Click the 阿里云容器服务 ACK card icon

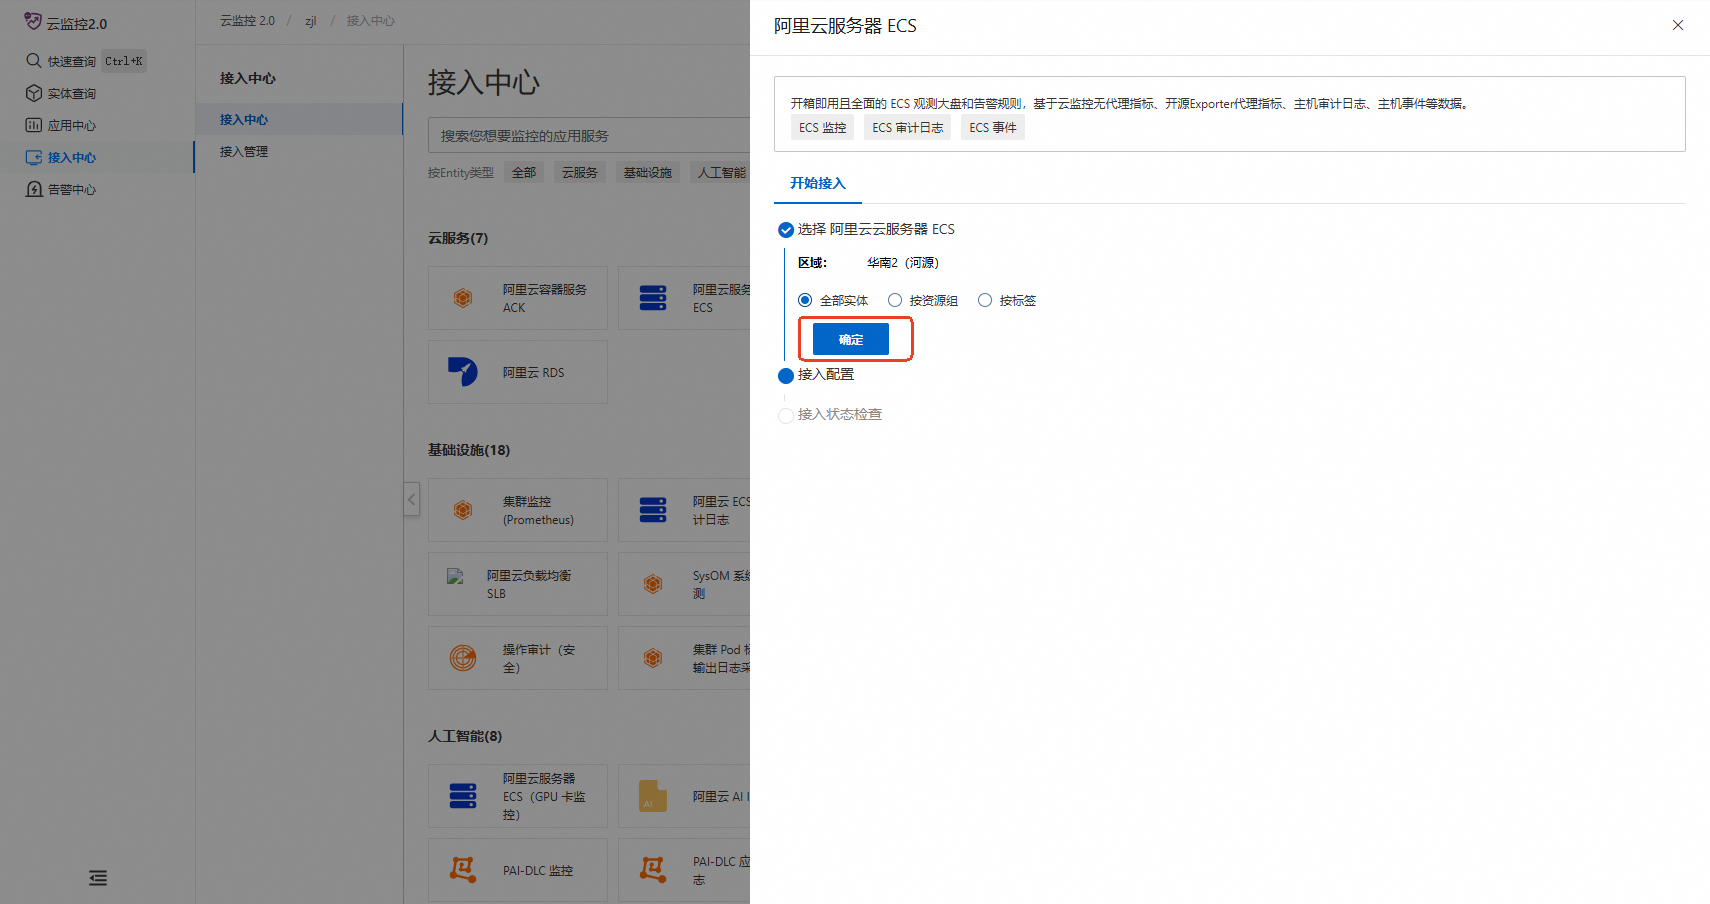[463, 298]
